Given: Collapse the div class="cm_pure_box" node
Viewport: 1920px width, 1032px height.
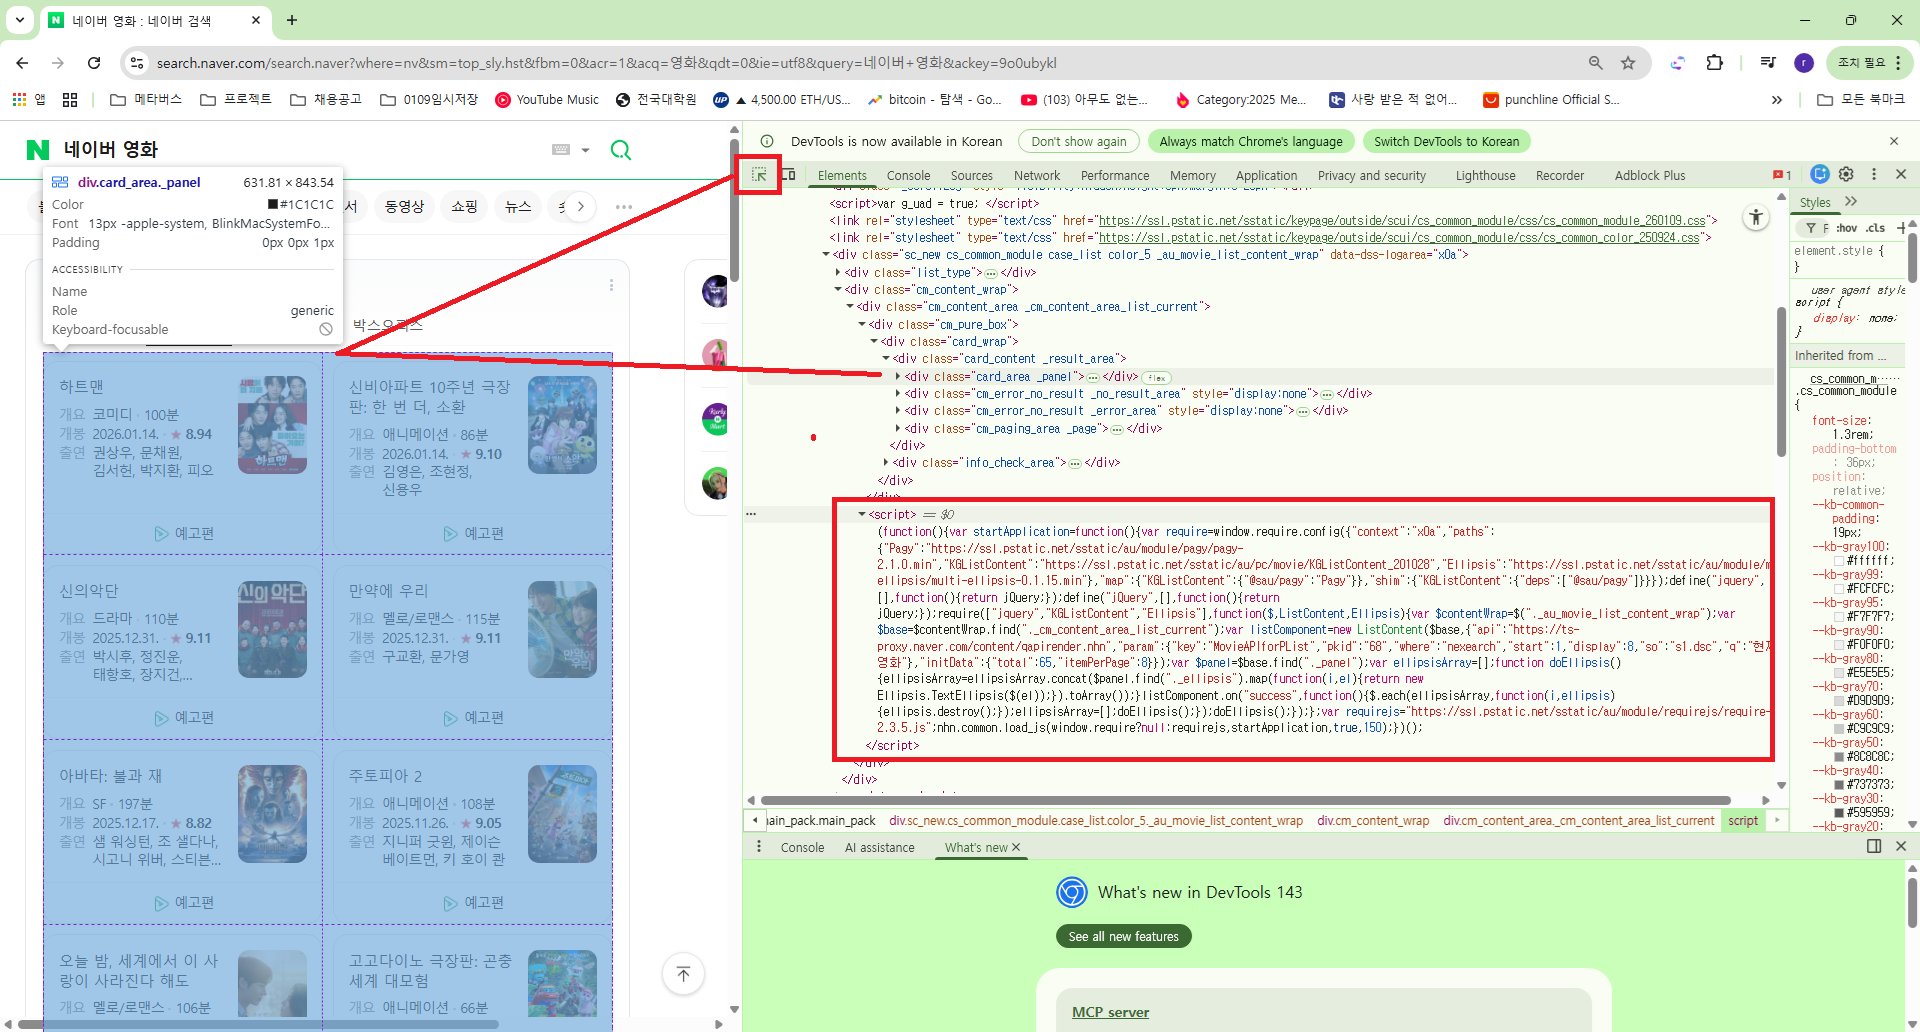Looking at the screenshot, I should point(862,325).
